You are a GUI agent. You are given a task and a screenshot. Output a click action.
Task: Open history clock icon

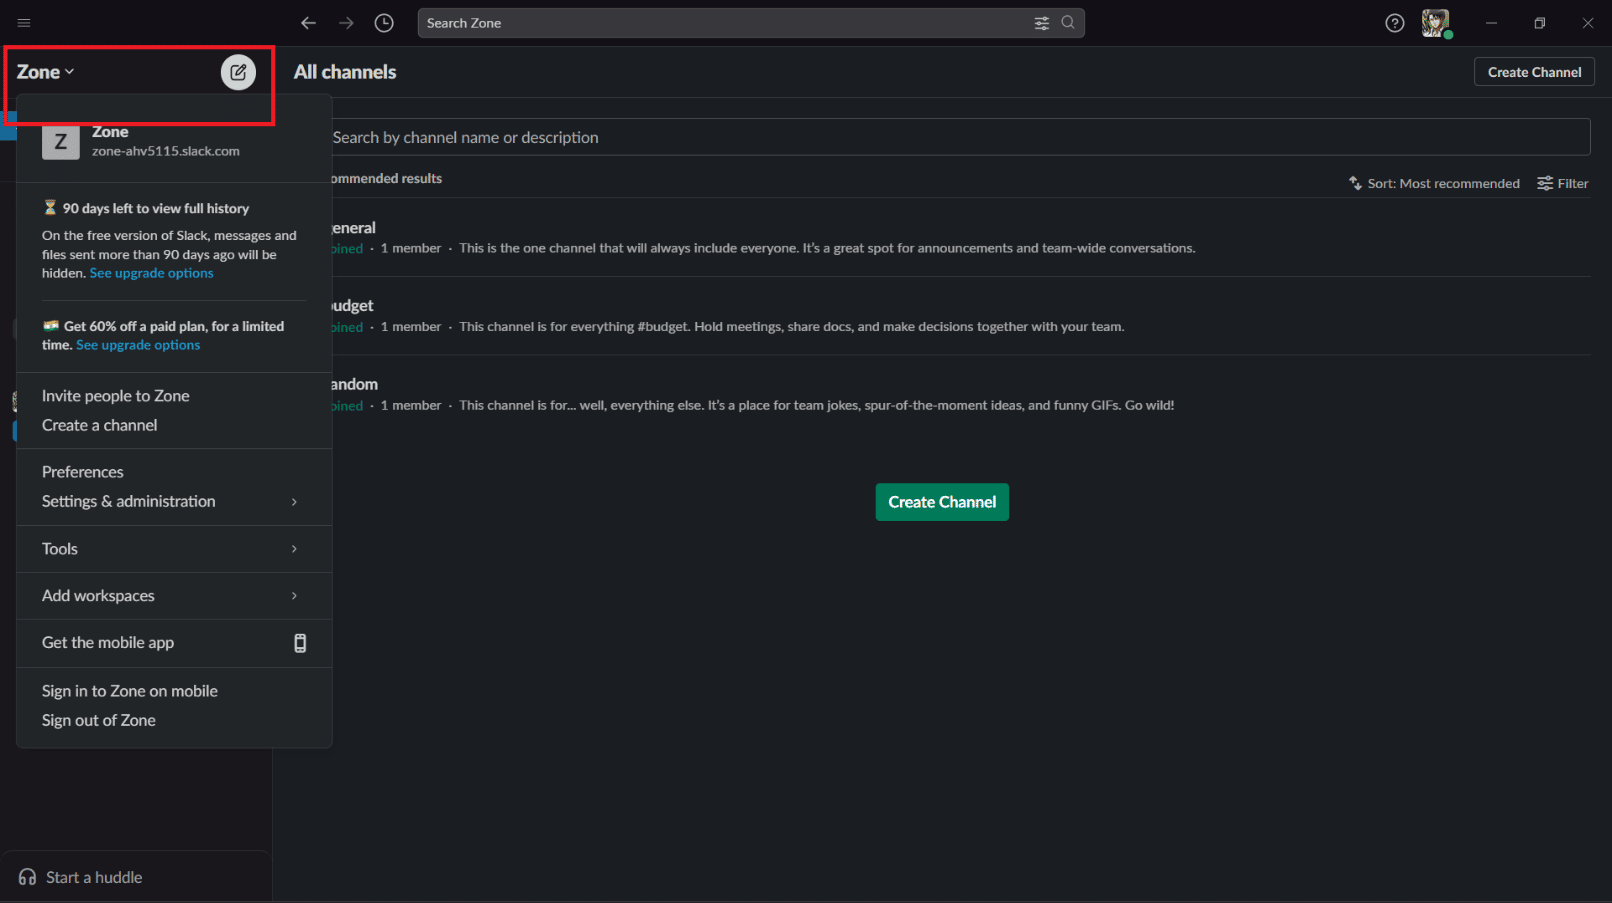pos(384,23)
